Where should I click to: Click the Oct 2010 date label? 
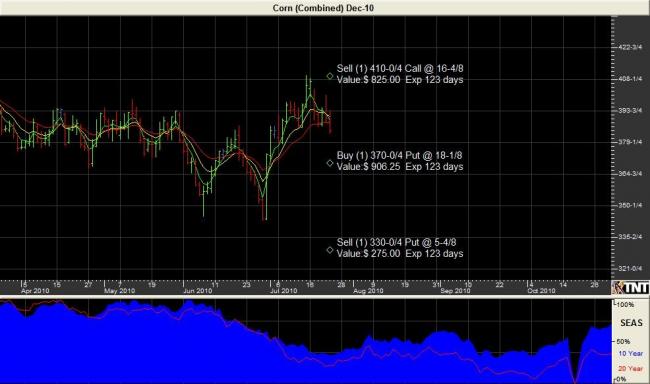click(x=541, y=291)
